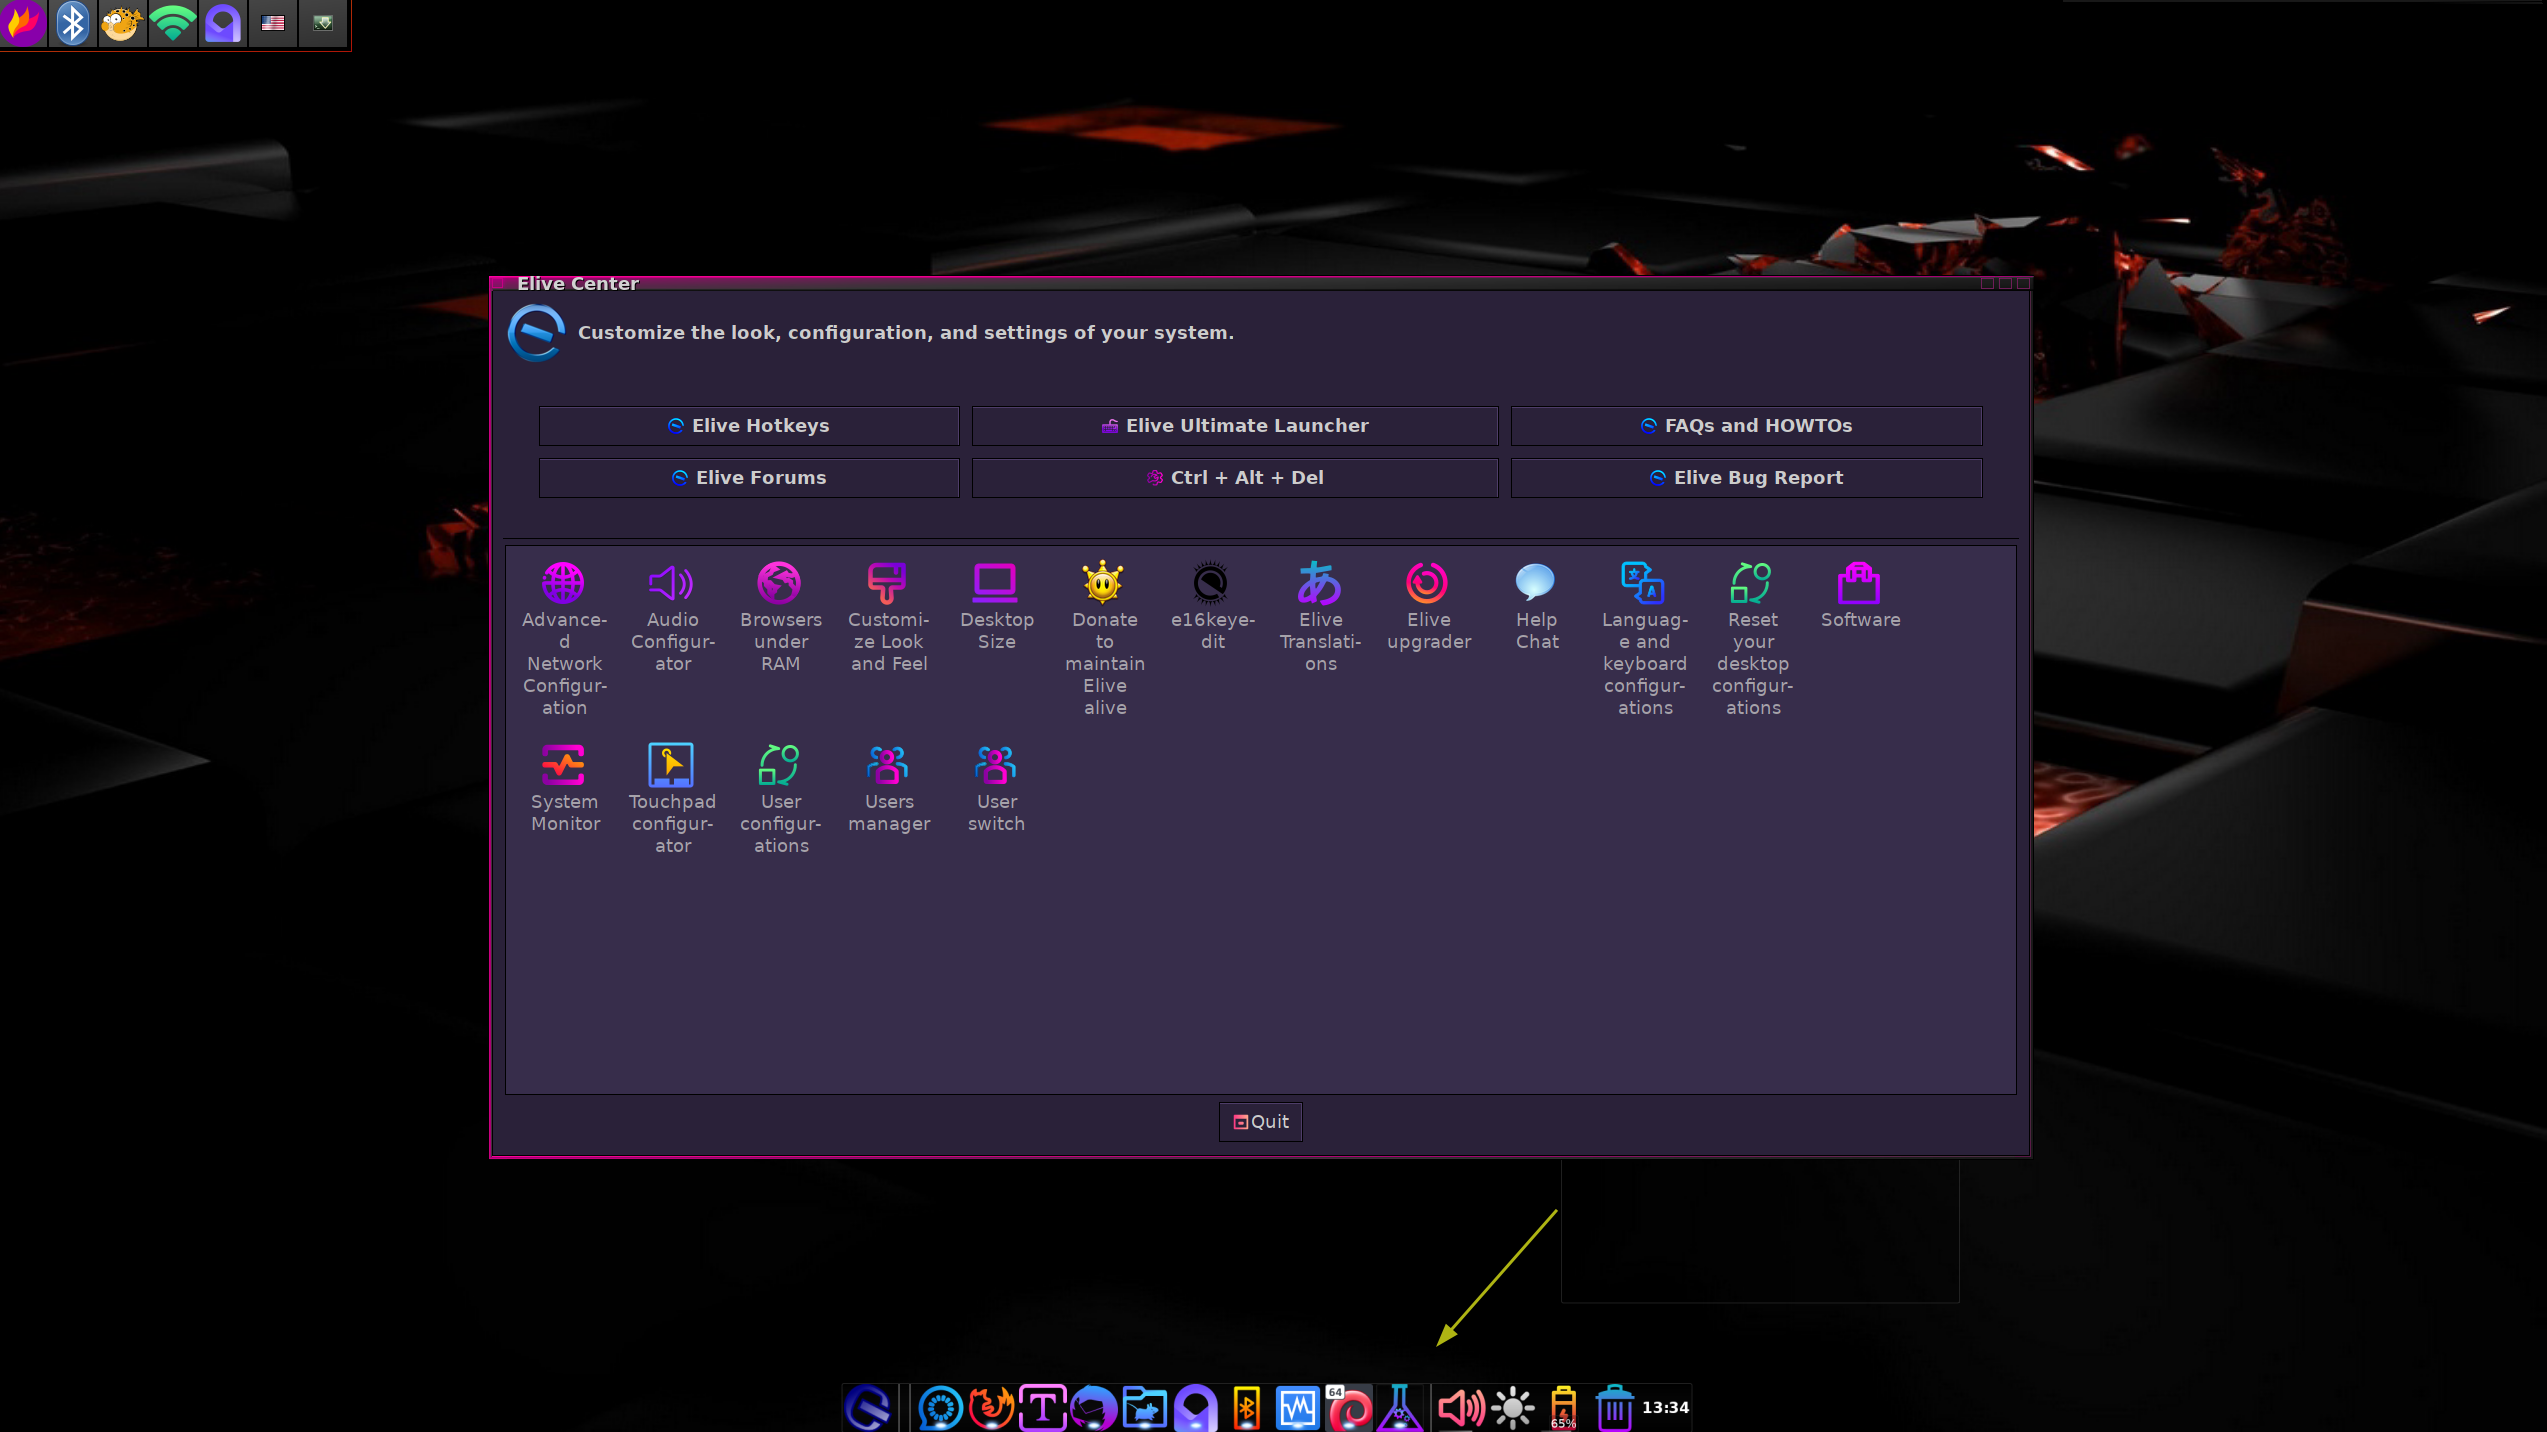Launch System Monitor from Elive Center
This screenshot has width=2547, height=1432.
click(x=564, y=788)
